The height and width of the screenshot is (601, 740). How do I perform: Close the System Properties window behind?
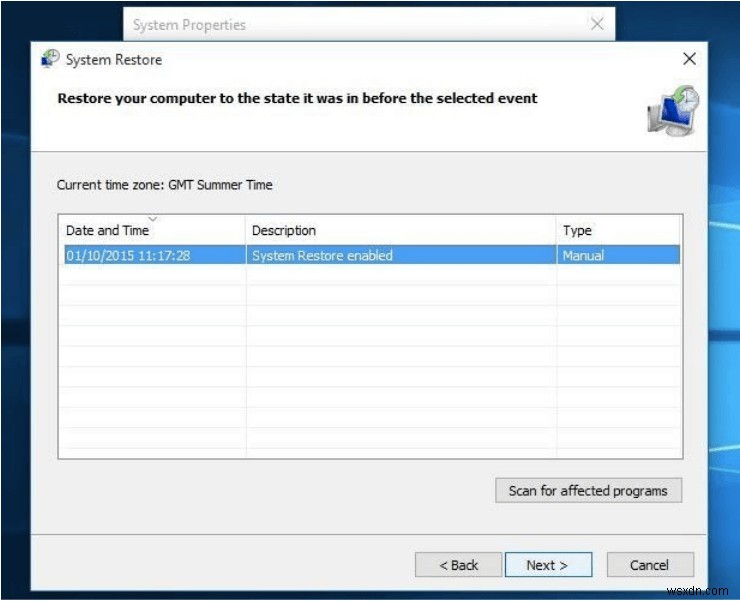coord(597,24)
